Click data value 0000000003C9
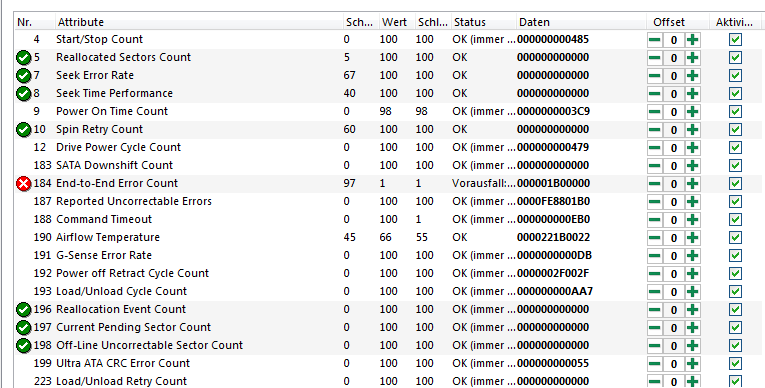The image size is (765, 388). 553,112
